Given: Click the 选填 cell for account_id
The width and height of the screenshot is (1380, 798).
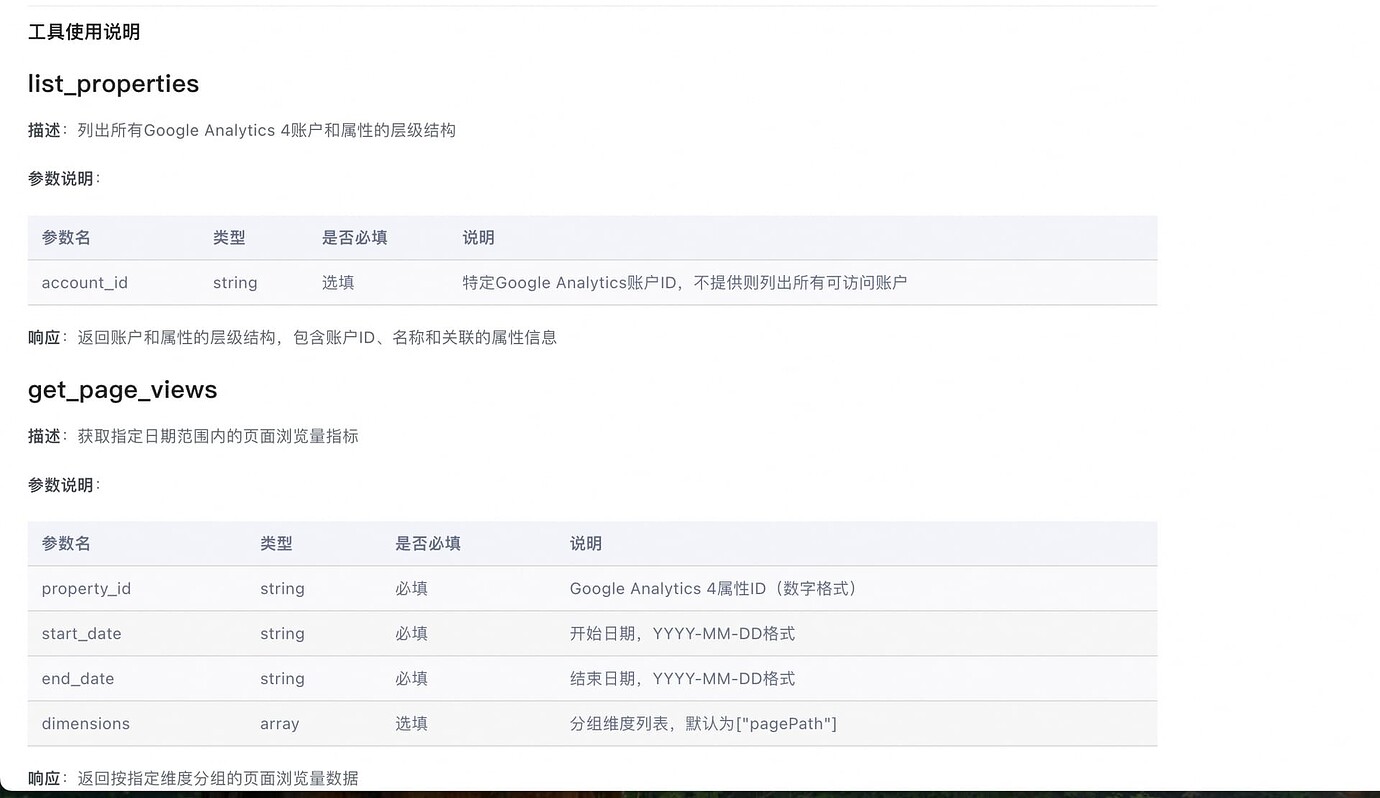Looking at the screenshot, I should [337, 282].
